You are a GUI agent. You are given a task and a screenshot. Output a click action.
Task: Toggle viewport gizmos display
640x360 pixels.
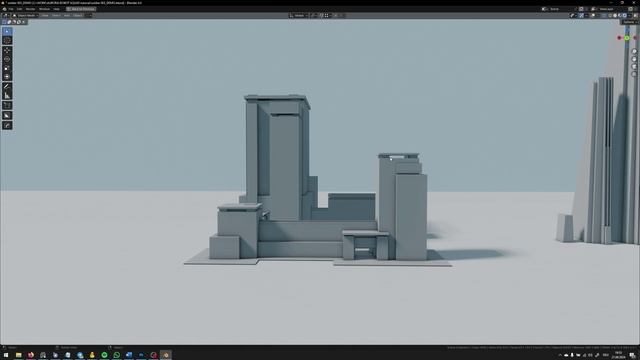pos(581,16)
